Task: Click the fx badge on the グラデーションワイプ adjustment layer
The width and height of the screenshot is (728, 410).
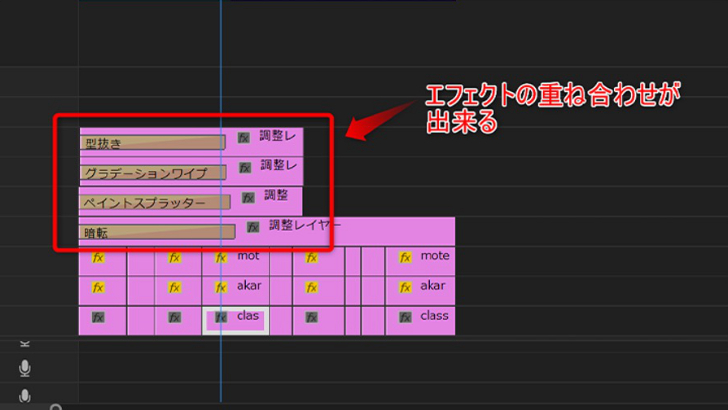Action: click(245, 168)
